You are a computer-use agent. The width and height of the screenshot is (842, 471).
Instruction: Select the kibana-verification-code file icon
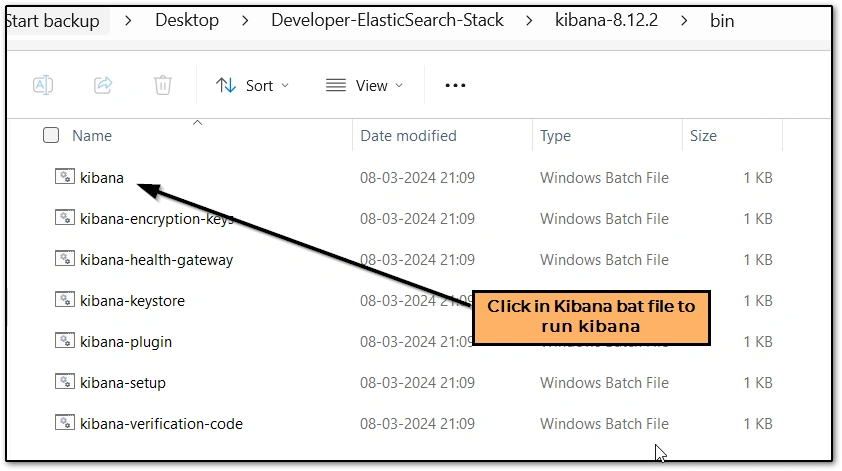(64, 422)
